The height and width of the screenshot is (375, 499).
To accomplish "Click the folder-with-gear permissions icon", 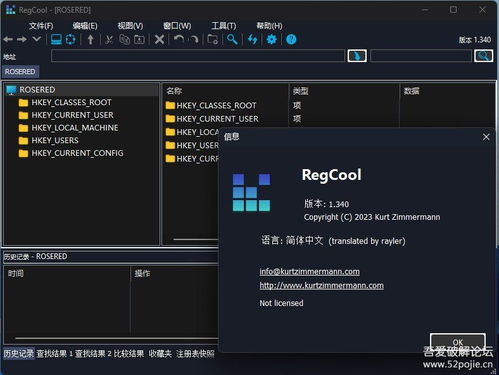I will pos(213,40).
